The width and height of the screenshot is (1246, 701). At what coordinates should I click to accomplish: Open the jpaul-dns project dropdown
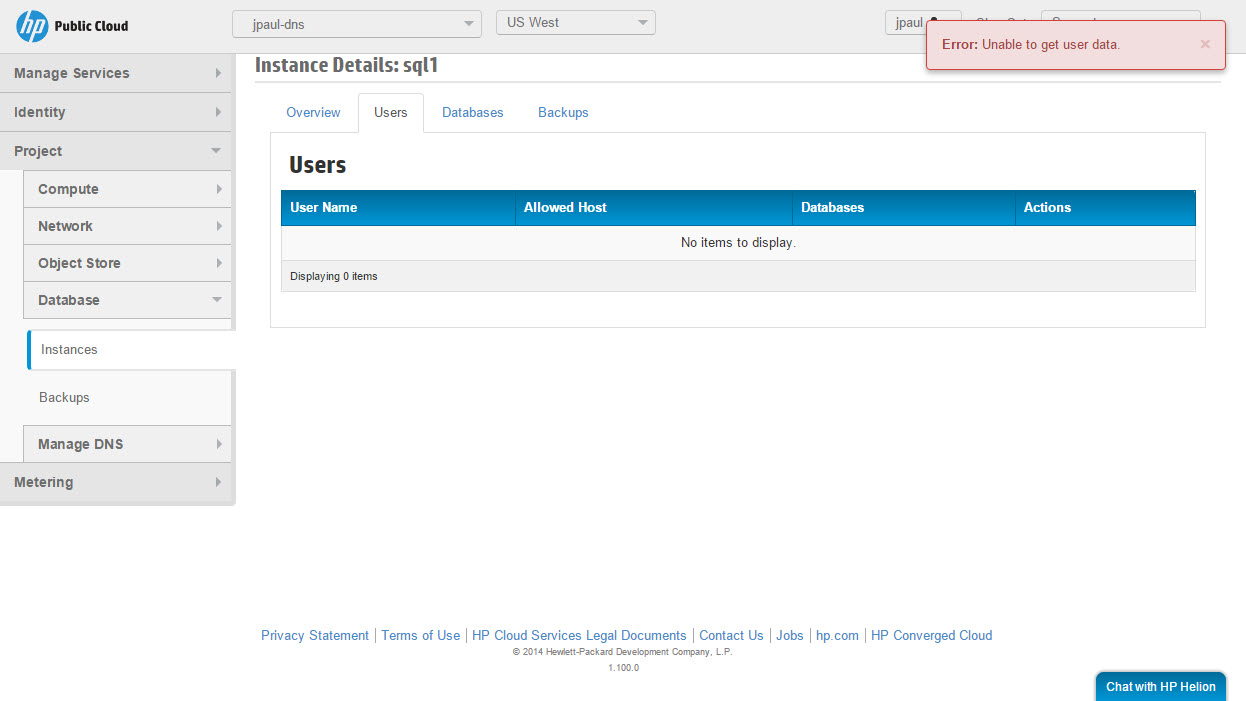[x=357, y=23]
